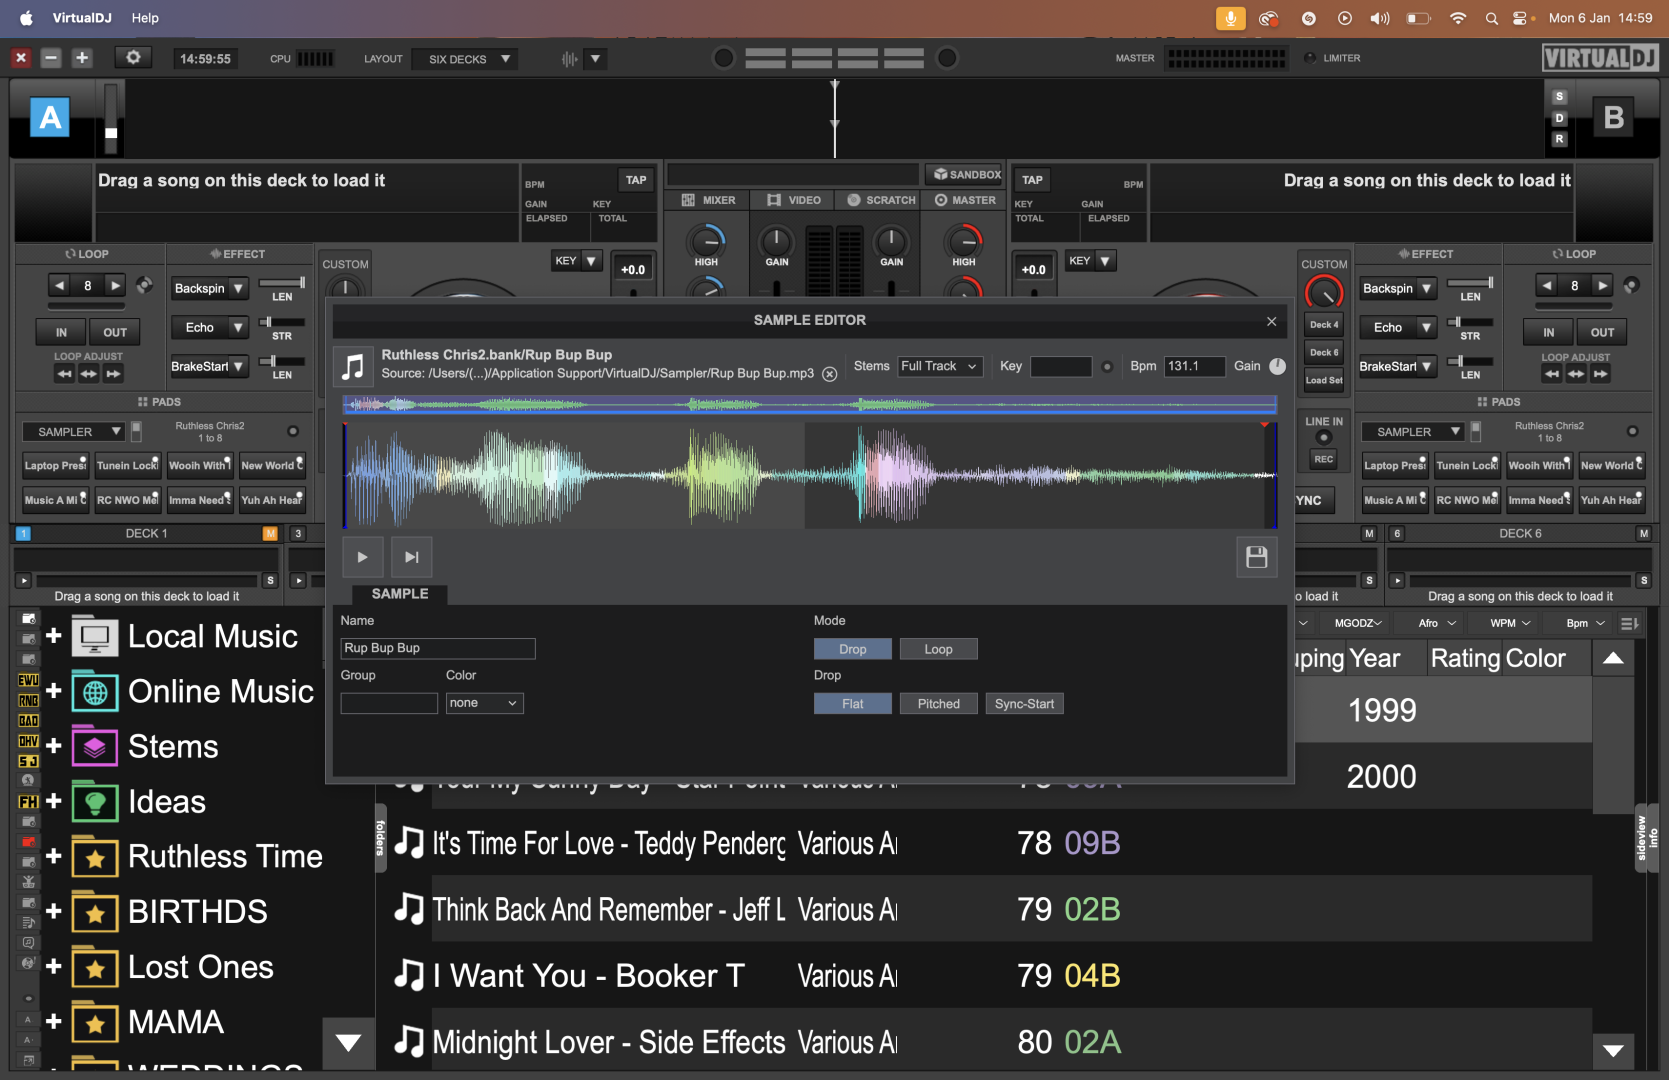Open the settings gear icon
Screen dimensions: 1669x1080
(x=133, y=58)
